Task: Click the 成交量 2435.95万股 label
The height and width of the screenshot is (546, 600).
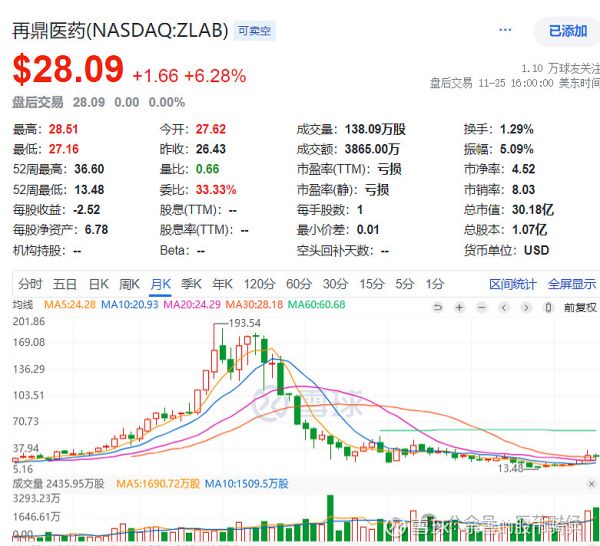Action: tap(59, 484)
